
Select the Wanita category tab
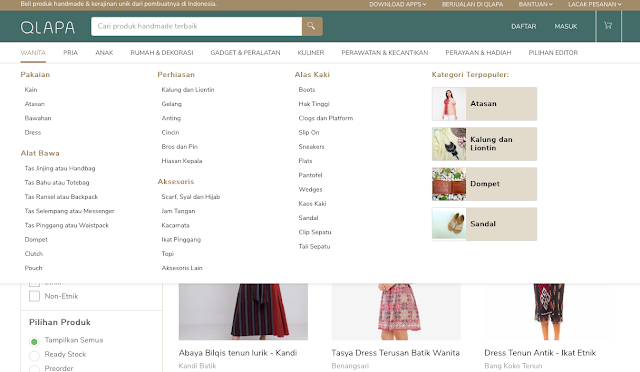point(33,53)
